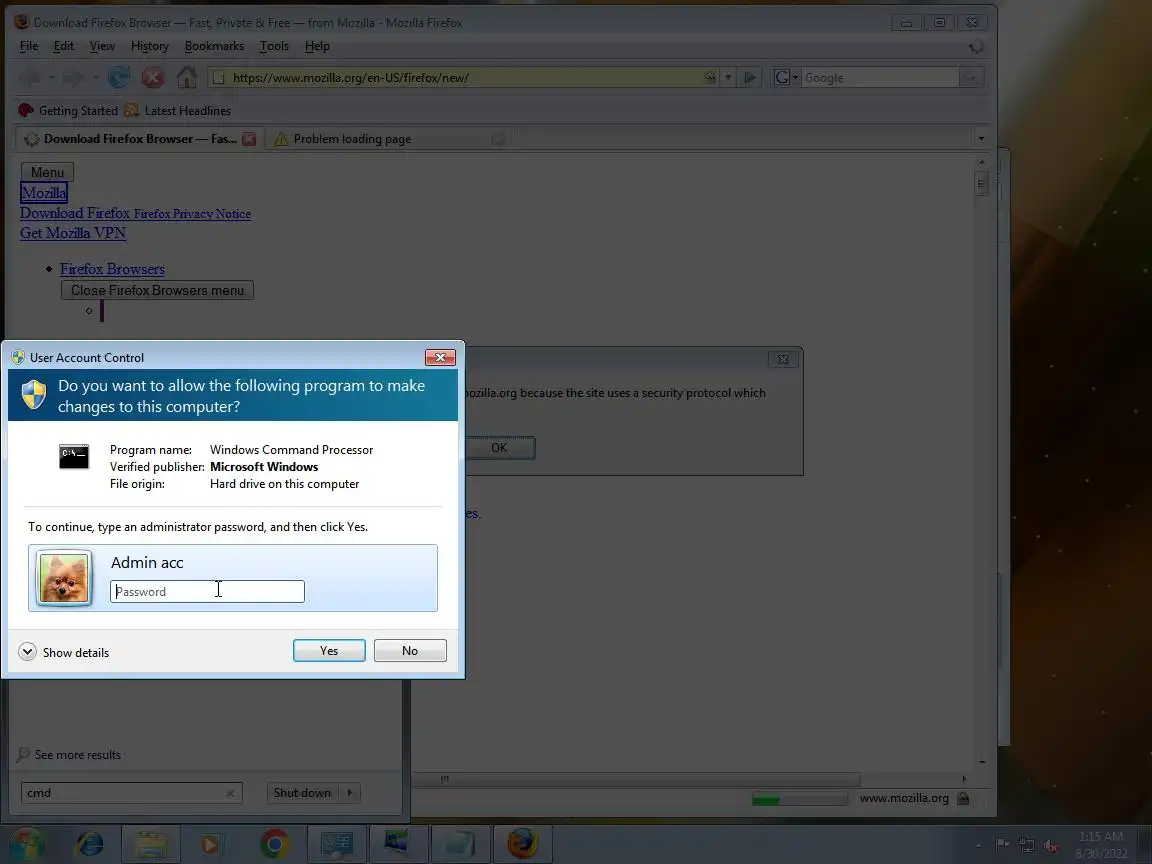The height and width of the screenshot is (864, 1152).
Task: Open the Shut down options arrow
Action: [350, 793]
